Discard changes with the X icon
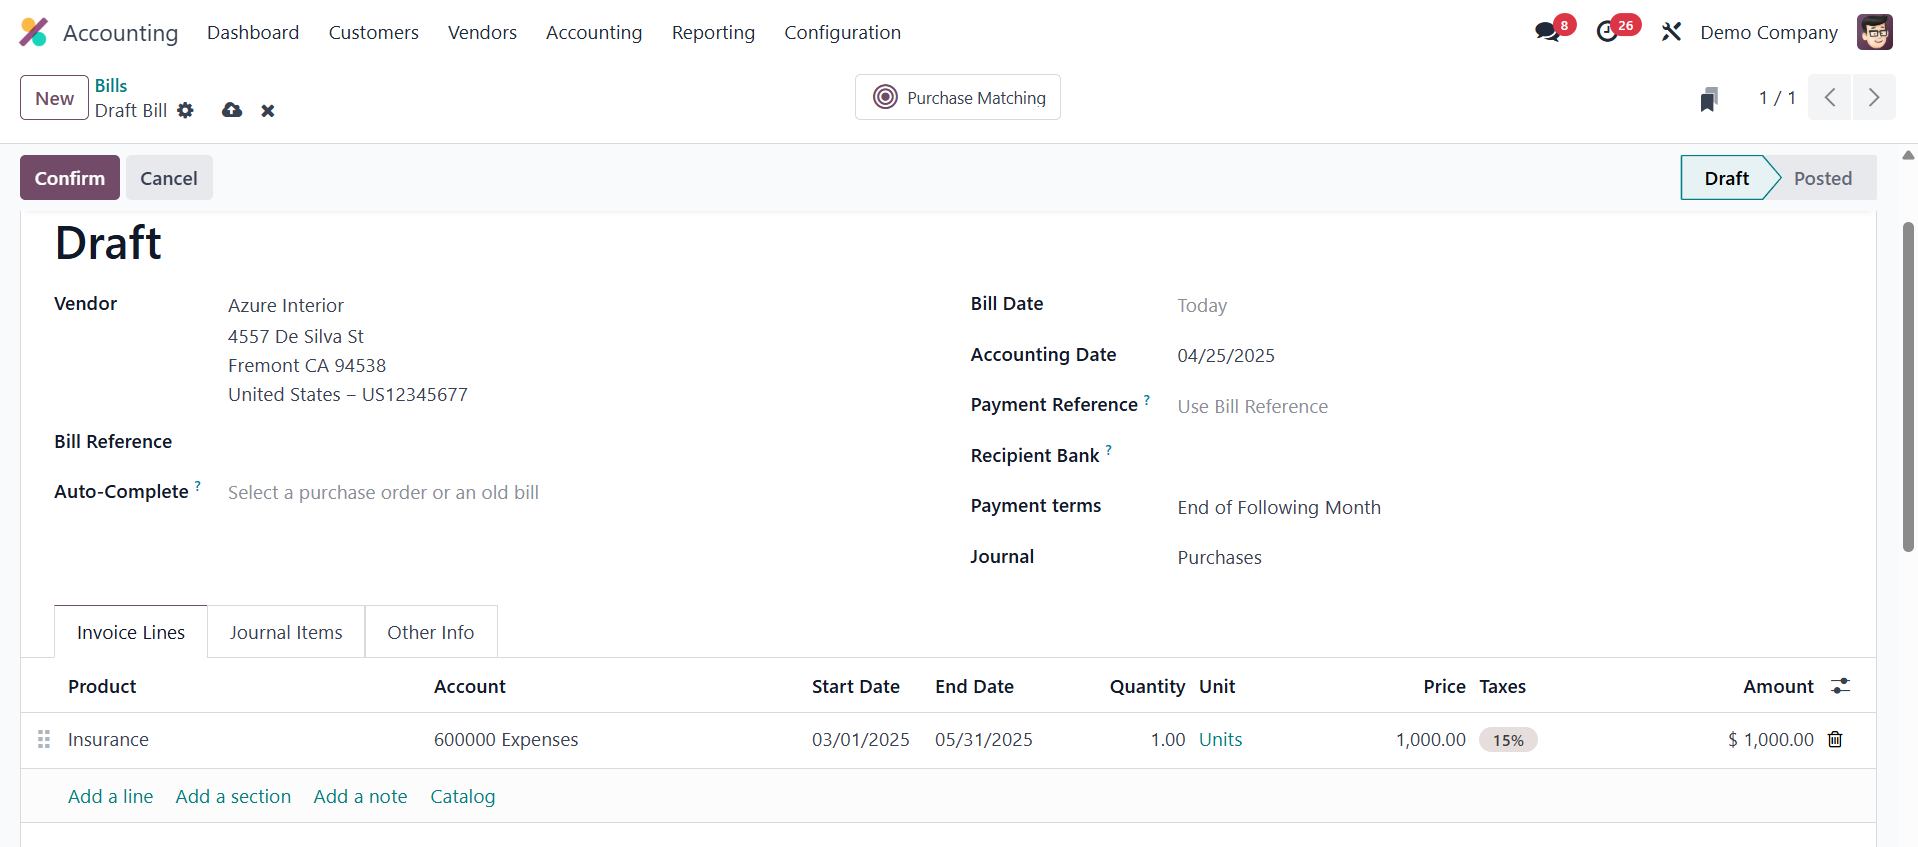The height and width of the screenshot is (847, 1918). [x=268, y=111]
